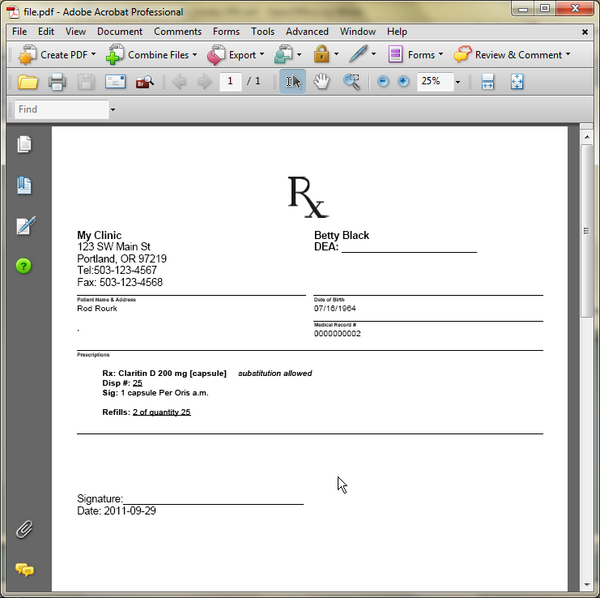
Task: Click the Create PDF icon
Action: point(27,55)
